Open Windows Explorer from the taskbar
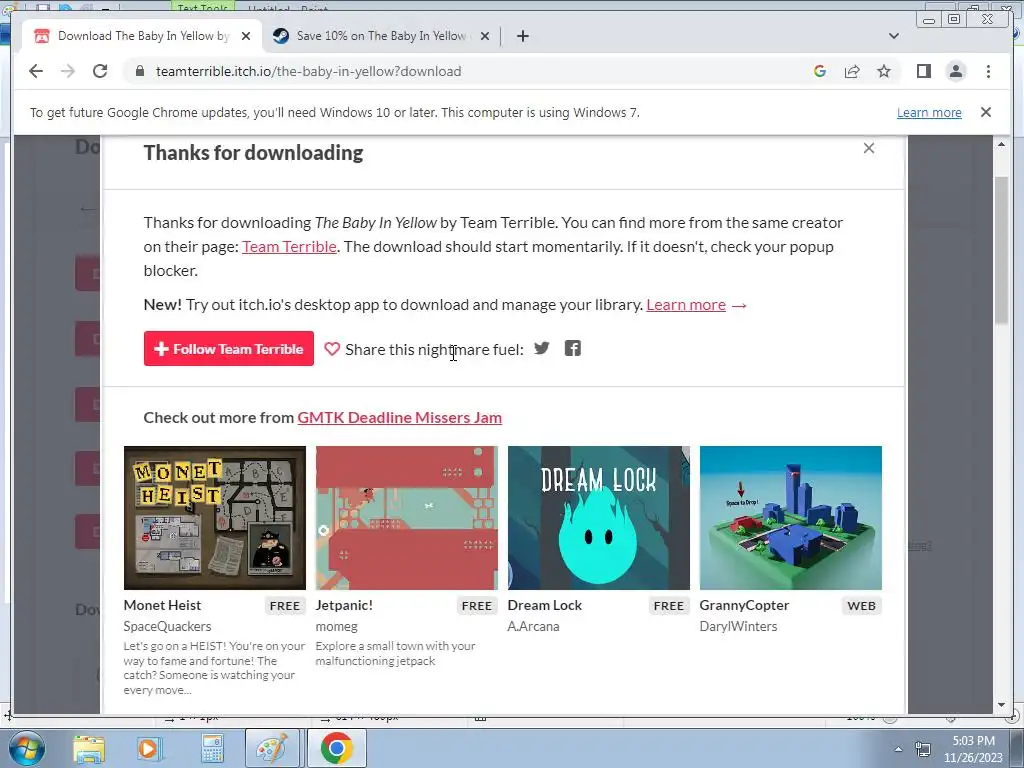1024x768 pixels. (x=89, y=748)
